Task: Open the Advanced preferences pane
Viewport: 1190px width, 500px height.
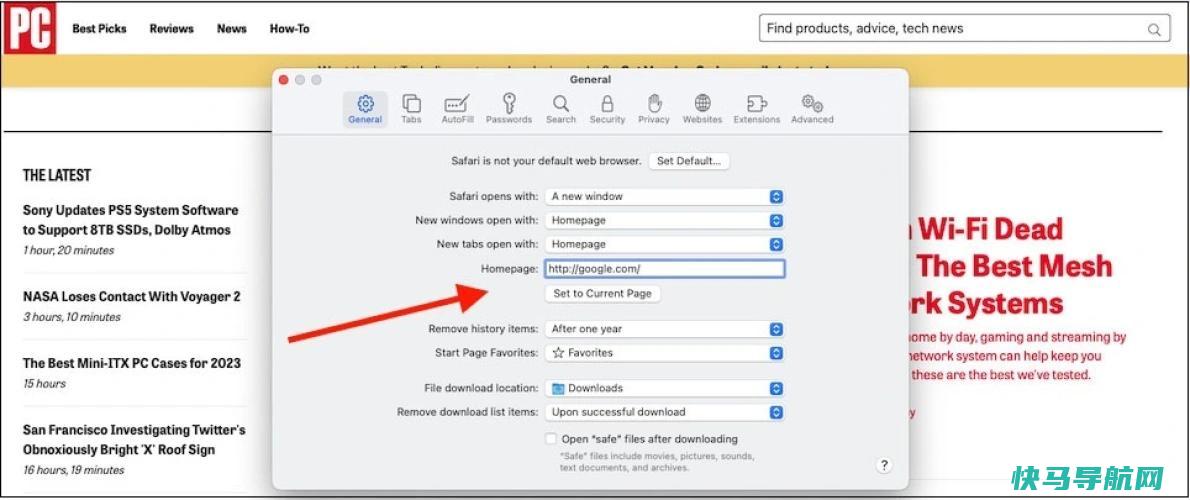Action: (812, 109)
